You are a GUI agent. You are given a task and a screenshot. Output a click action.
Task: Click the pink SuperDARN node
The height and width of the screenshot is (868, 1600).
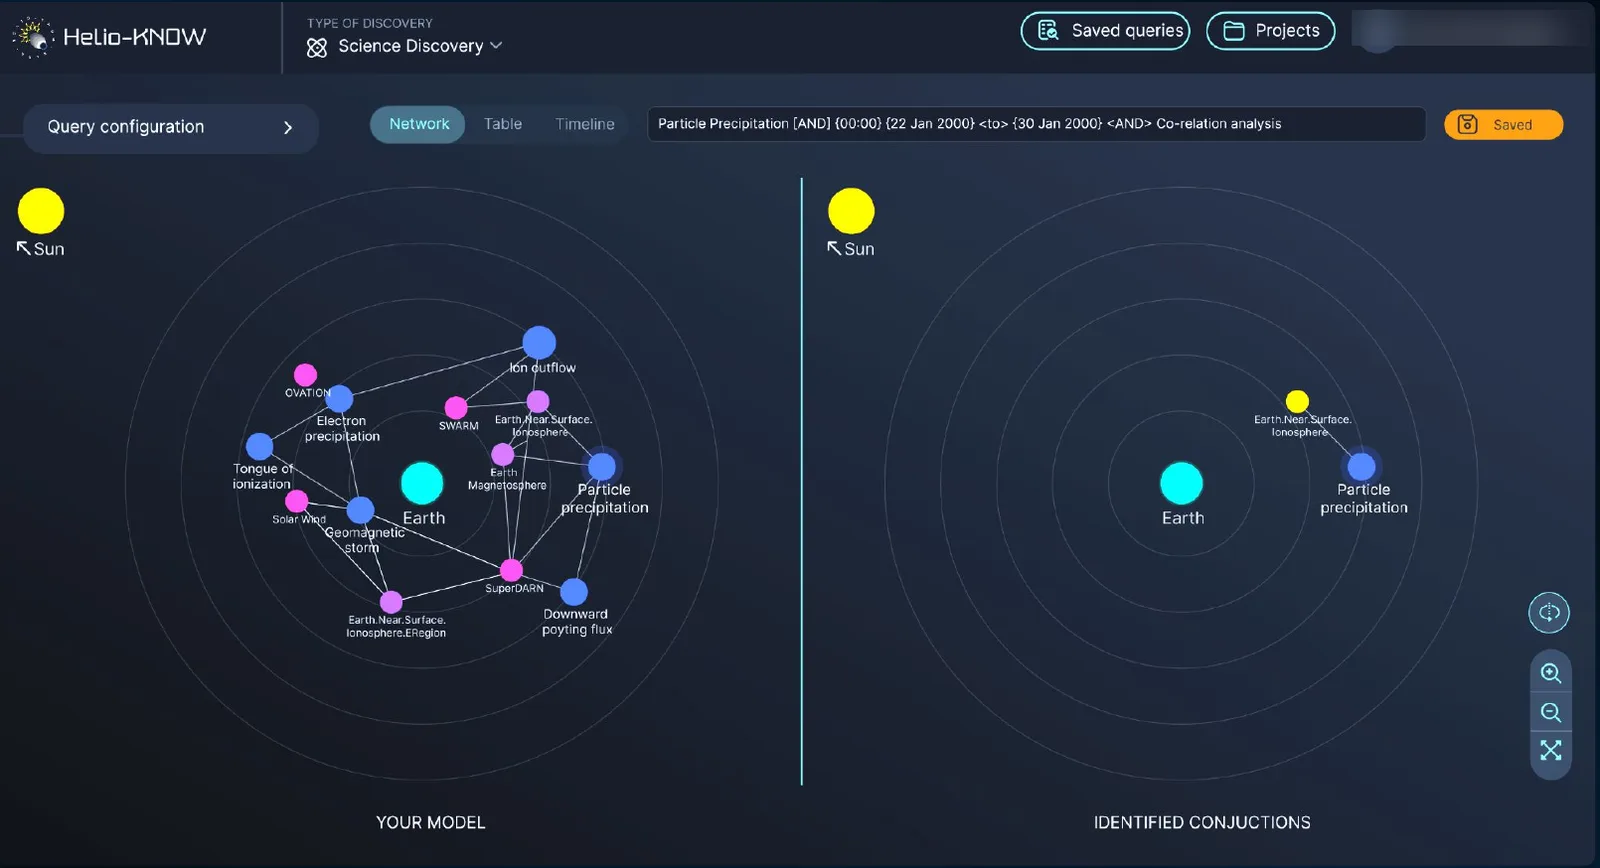[x=511, y=570]
